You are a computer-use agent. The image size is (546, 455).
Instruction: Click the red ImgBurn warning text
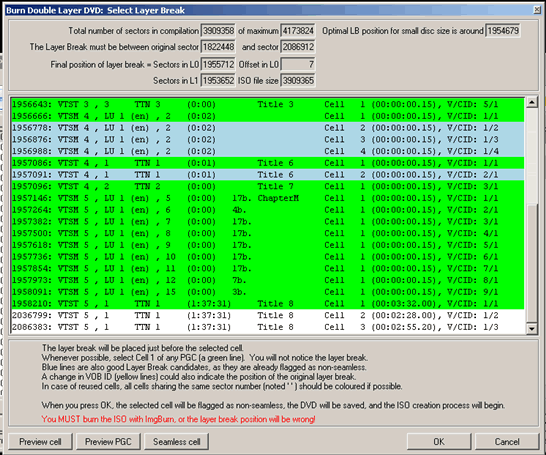pos(178,419)
